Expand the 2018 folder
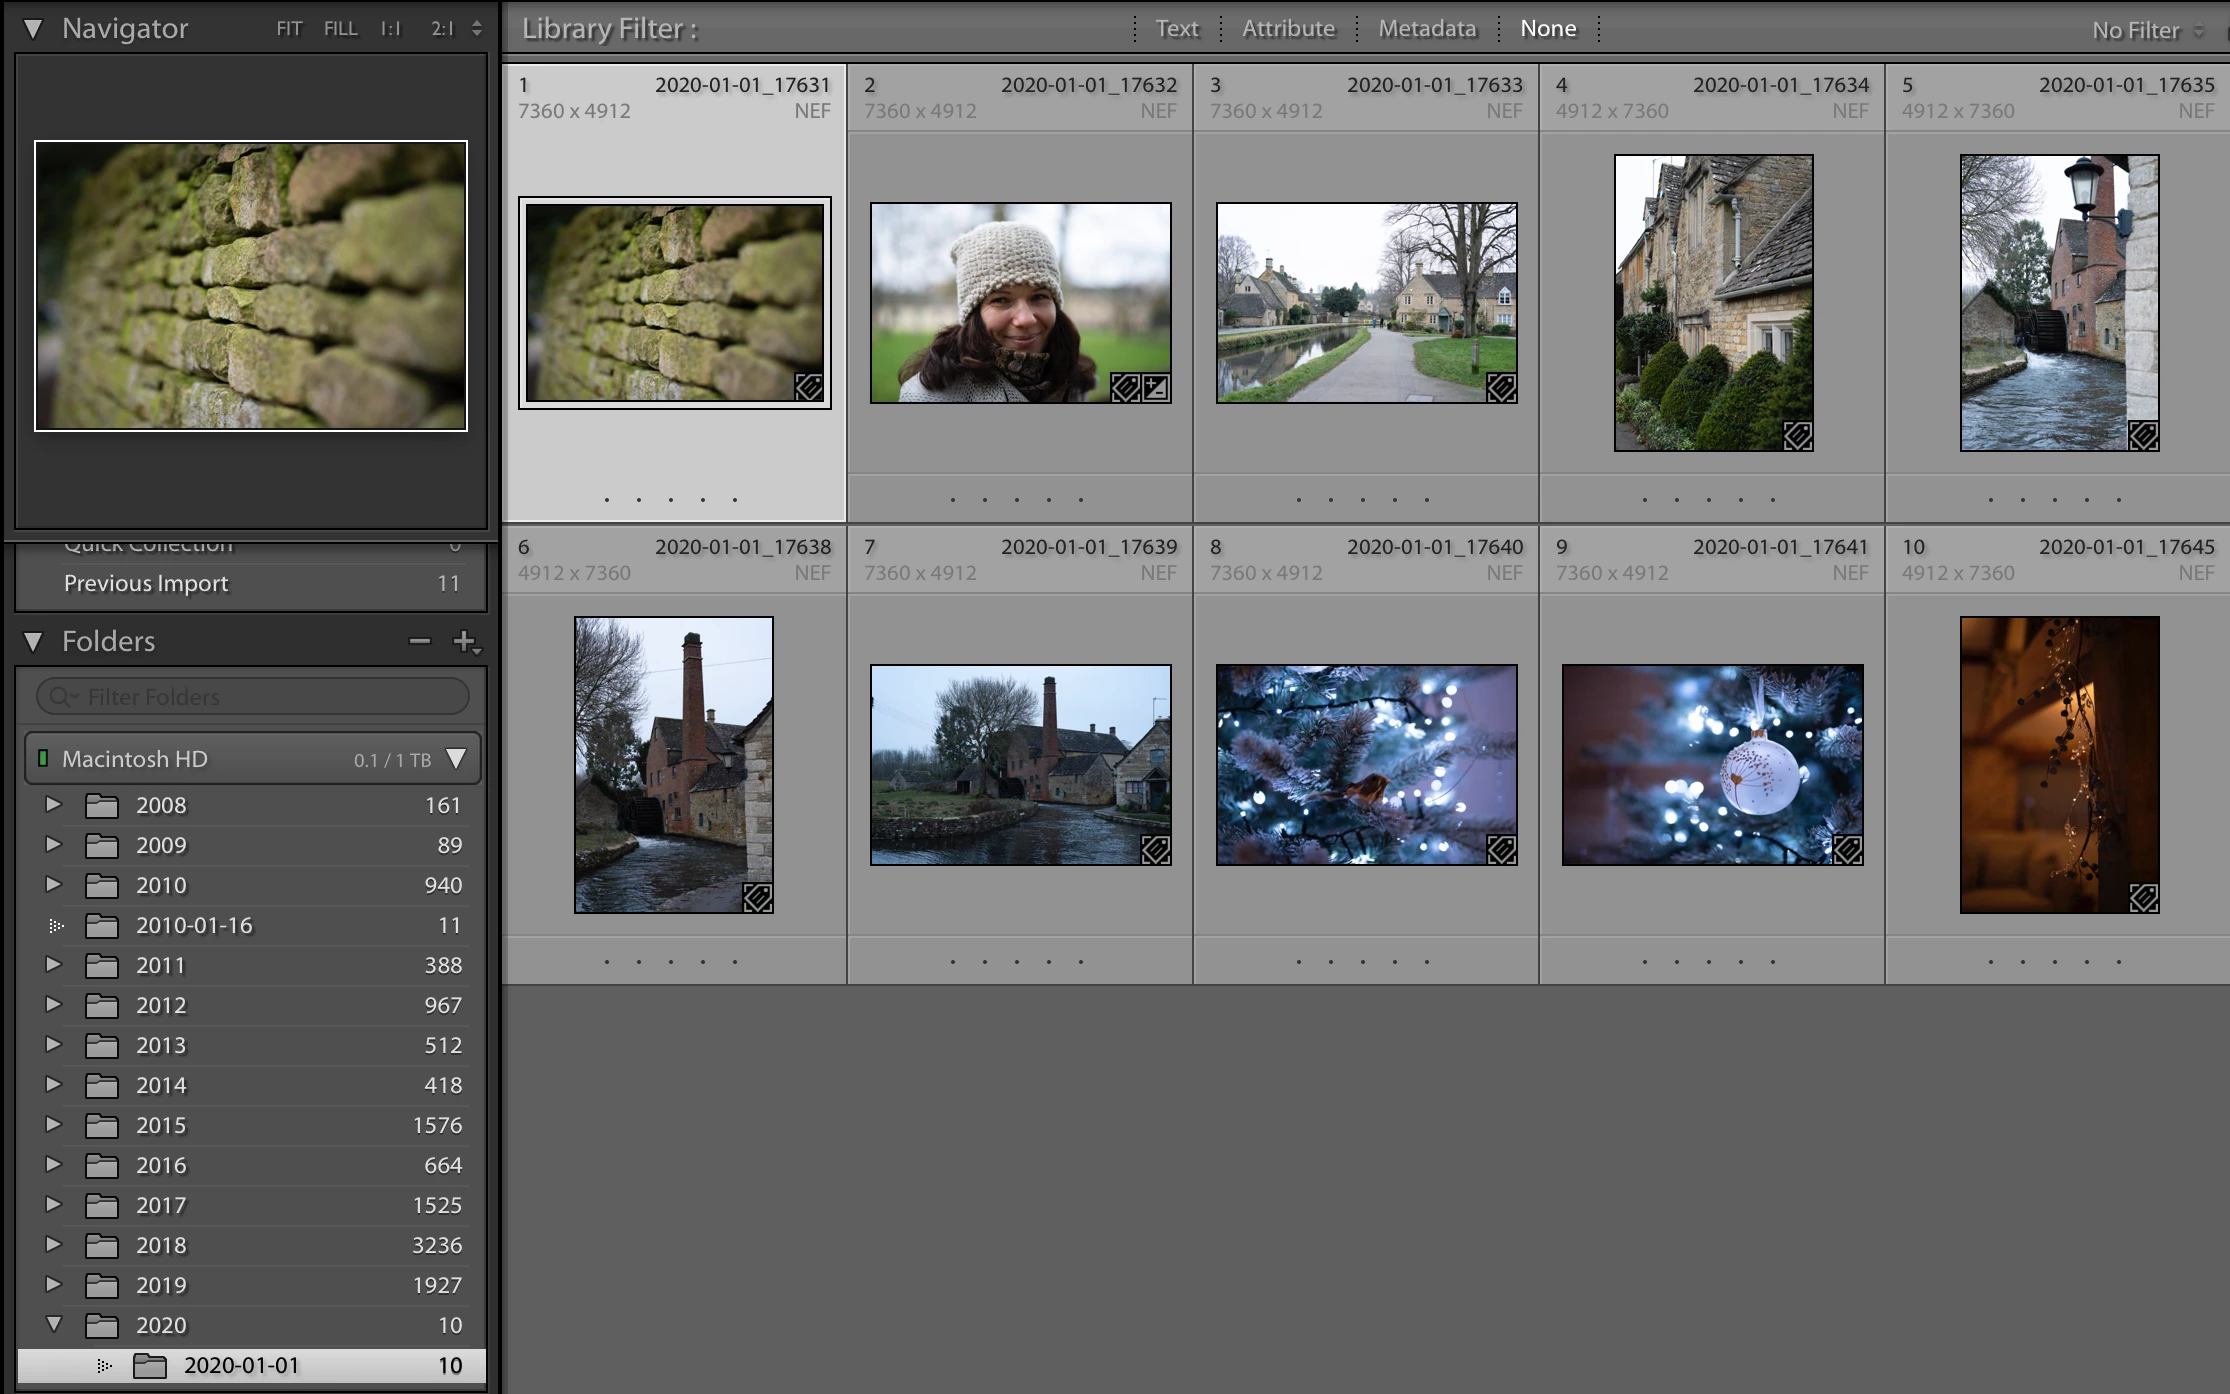This screenshot has width=2230, height=1394. point(53,1245)
